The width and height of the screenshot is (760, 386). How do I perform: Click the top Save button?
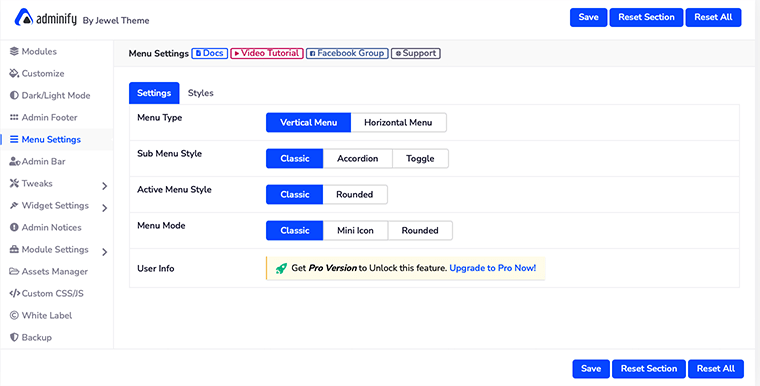588,17
